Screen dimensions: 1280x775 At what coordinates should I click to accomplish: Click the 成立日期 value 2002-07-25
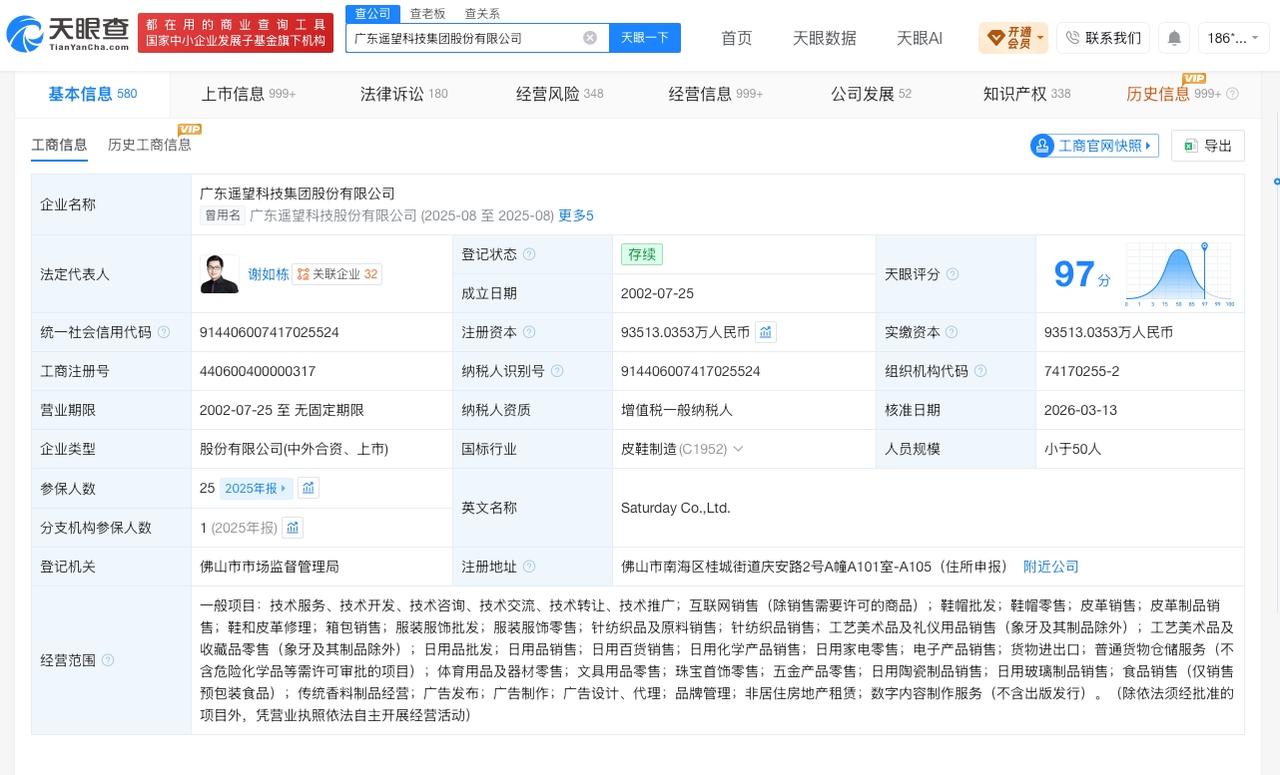click(x=657, y=293)
